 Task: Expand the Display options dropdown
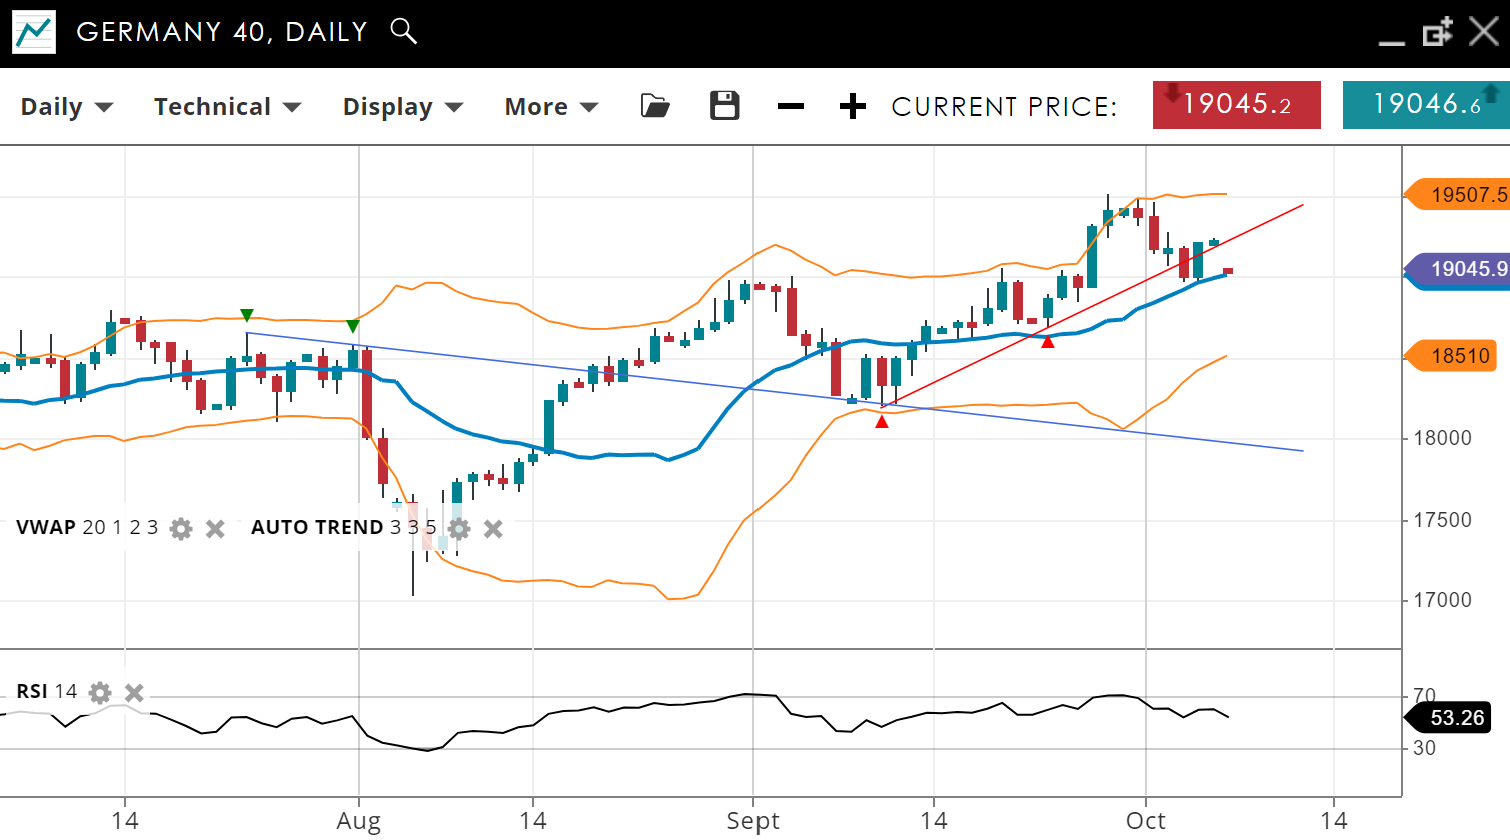[x=402, y=107]
